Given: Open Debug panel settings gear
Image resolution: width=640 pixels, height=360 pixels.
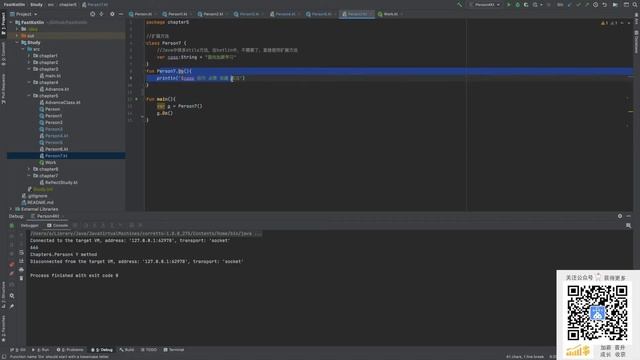Looking at the screenshot, I should click(620, 216).
